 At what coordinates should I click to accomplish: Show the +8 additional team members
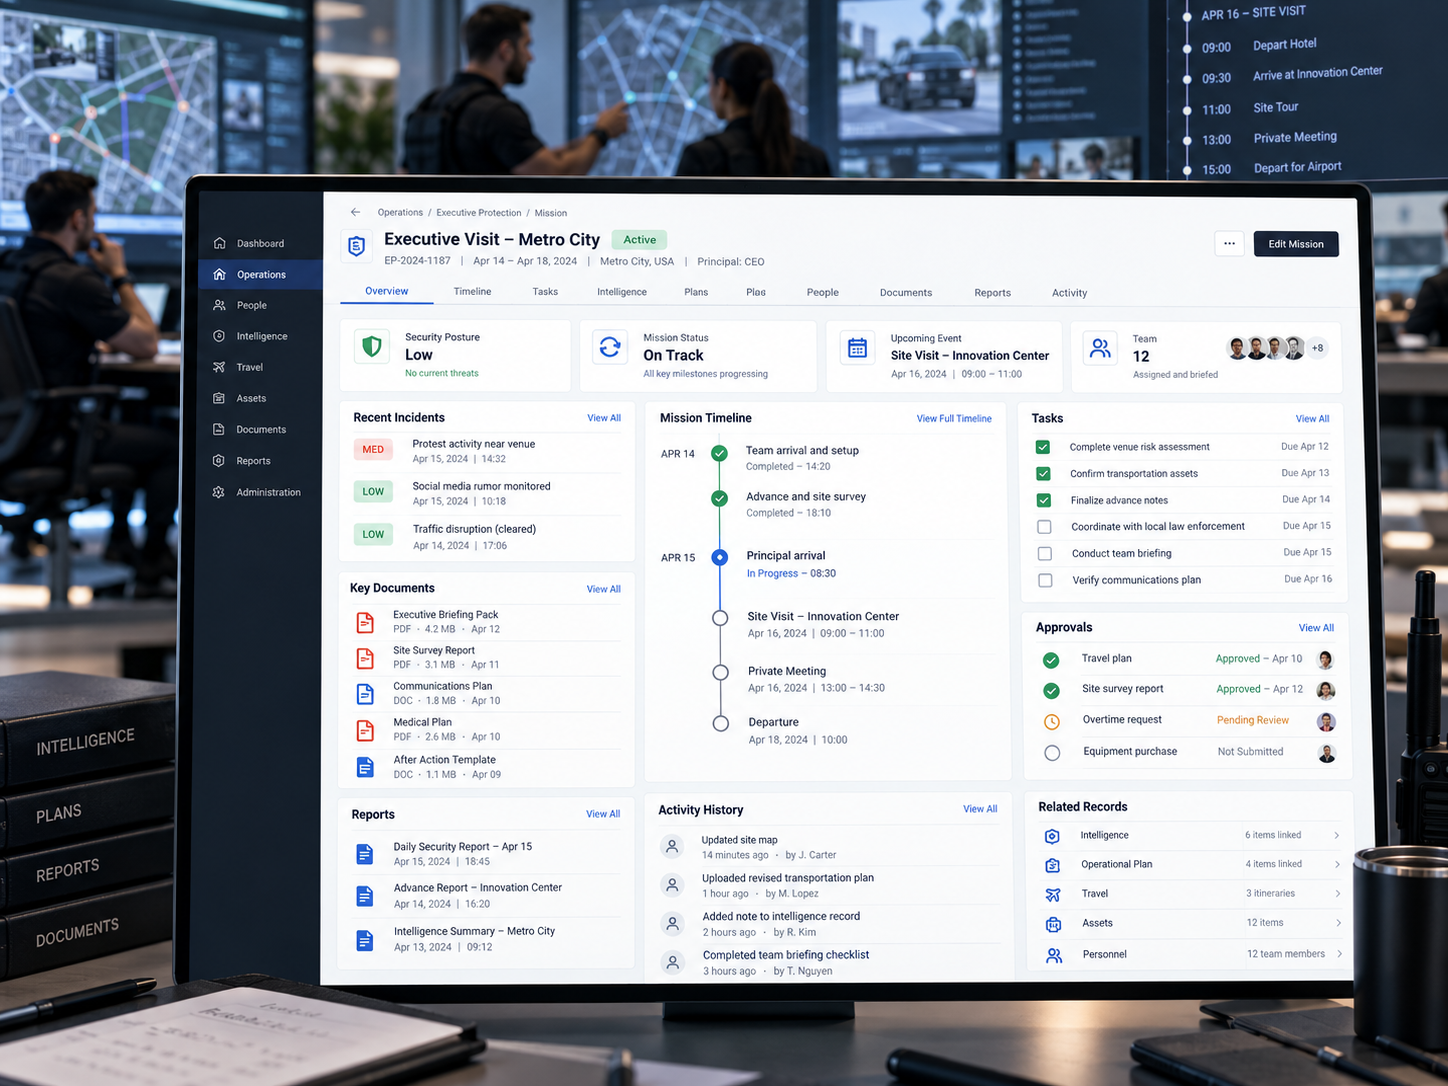(x=1318, y=348)
